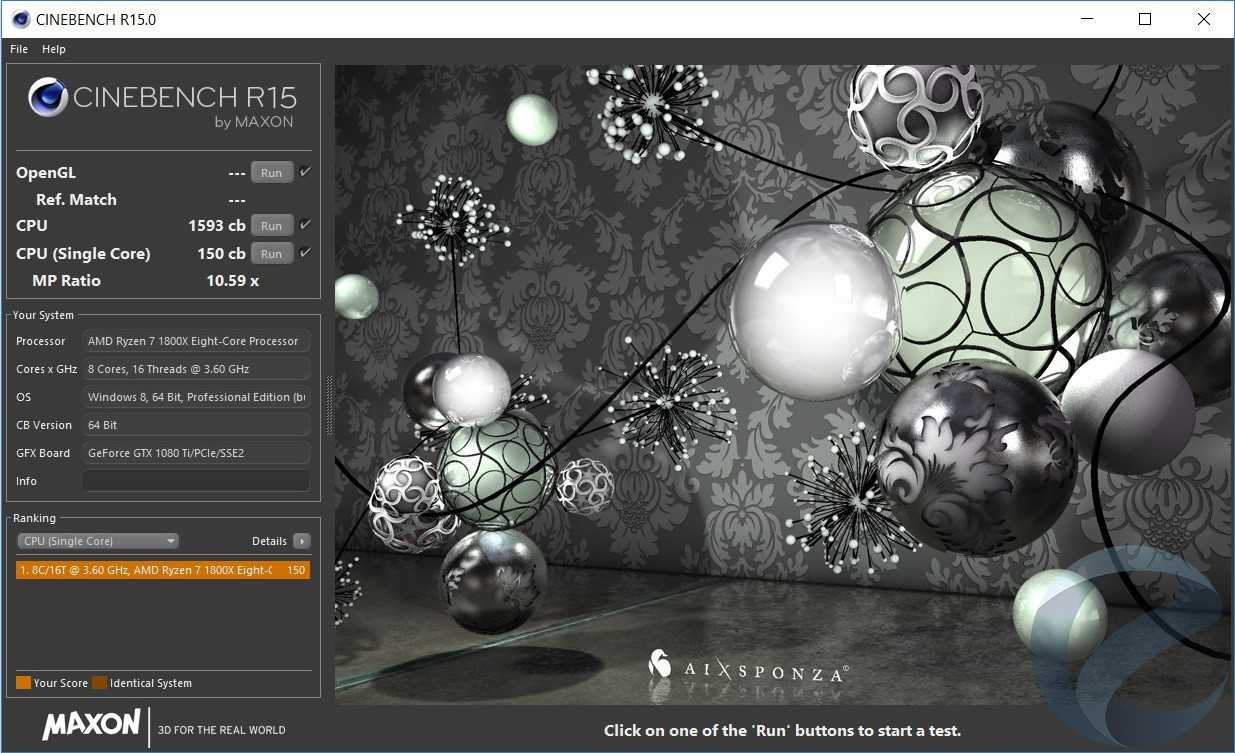The image size is (1235, 753).
Task: Minimize the Cinebench window
Action: click(1087, 19)
